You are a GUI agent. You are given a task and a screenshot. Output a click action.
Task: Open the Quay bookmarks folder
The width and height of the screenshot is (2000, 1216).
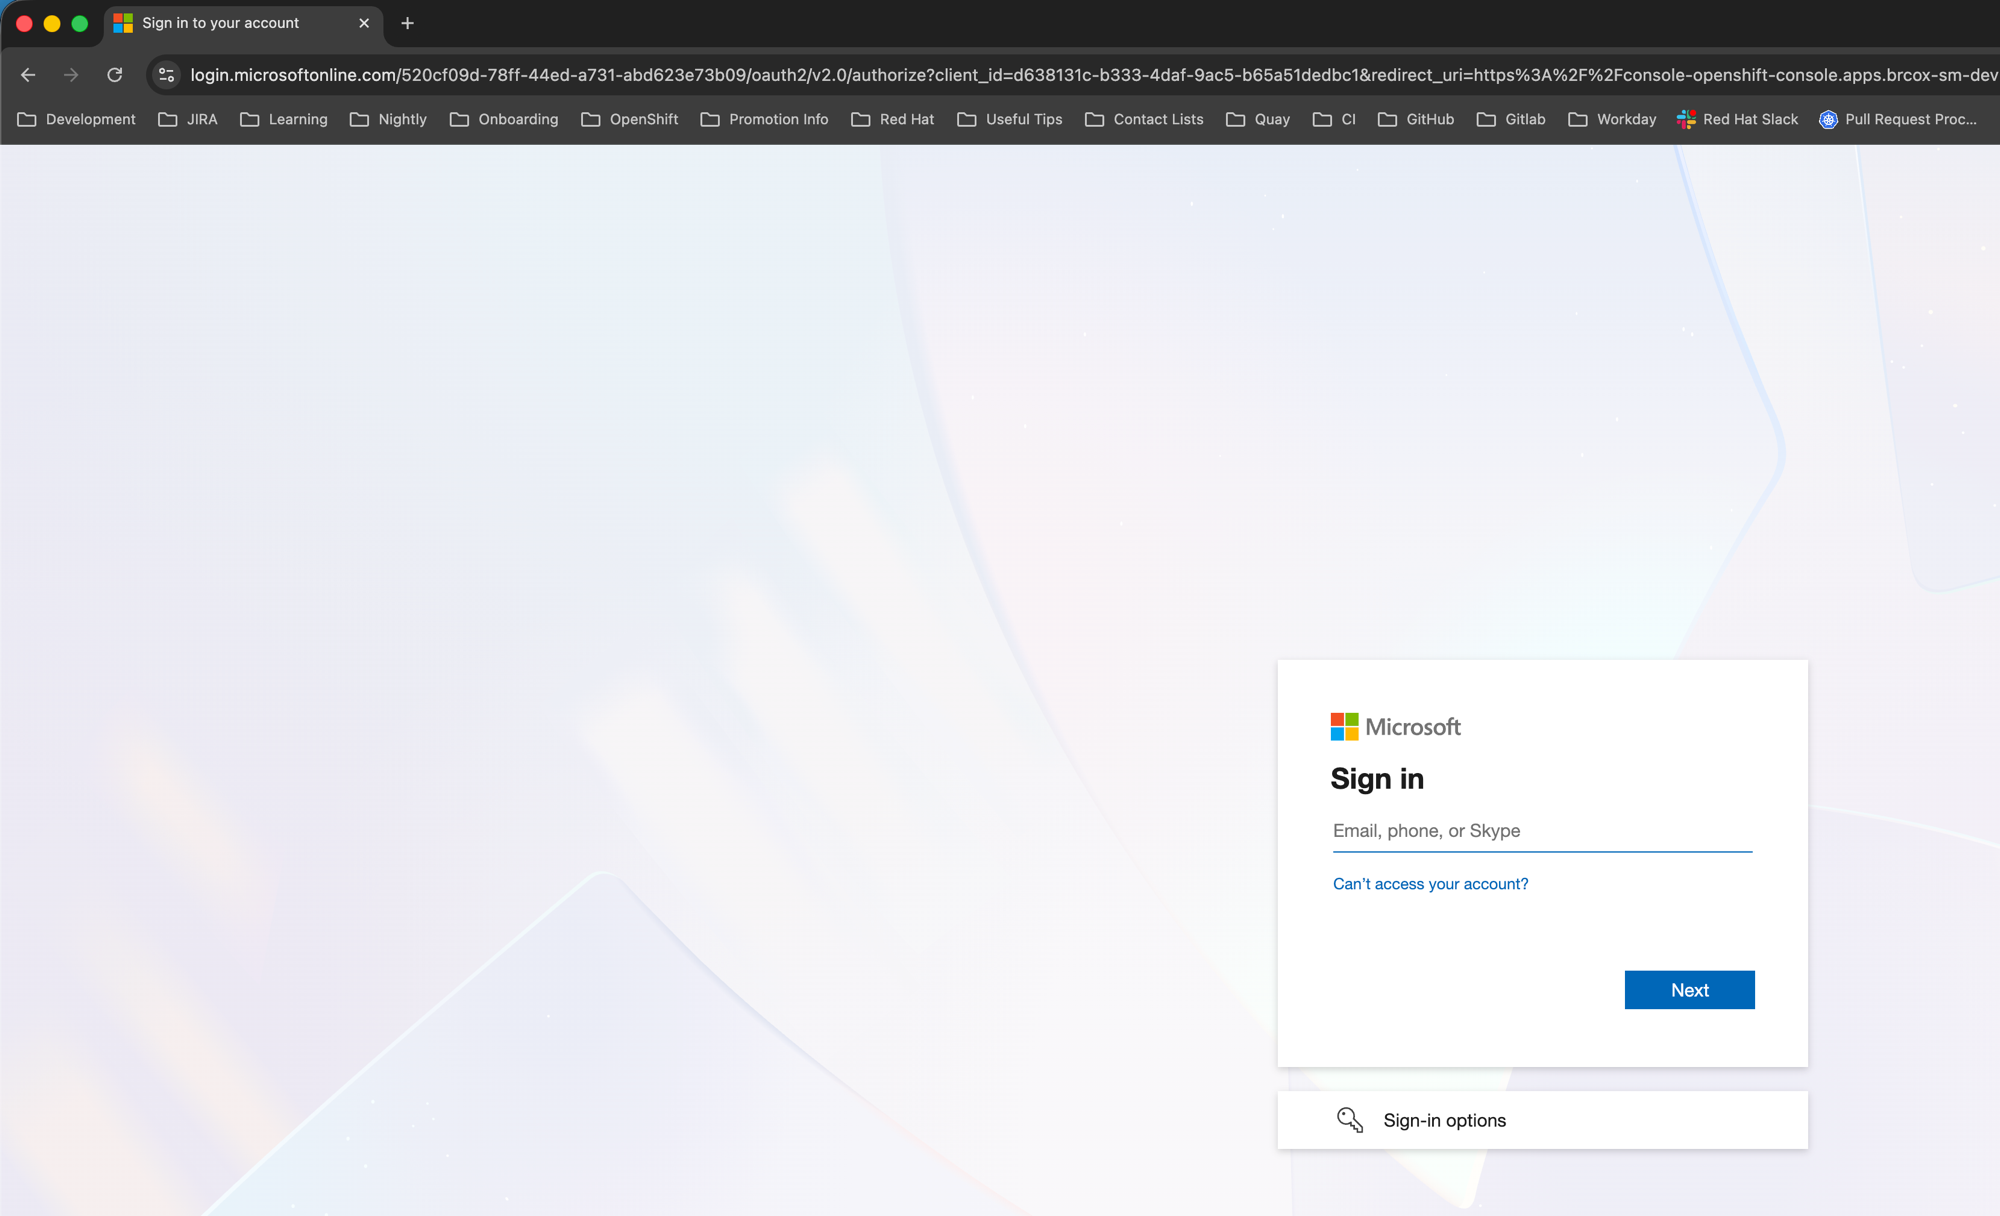click(1258, 119)
